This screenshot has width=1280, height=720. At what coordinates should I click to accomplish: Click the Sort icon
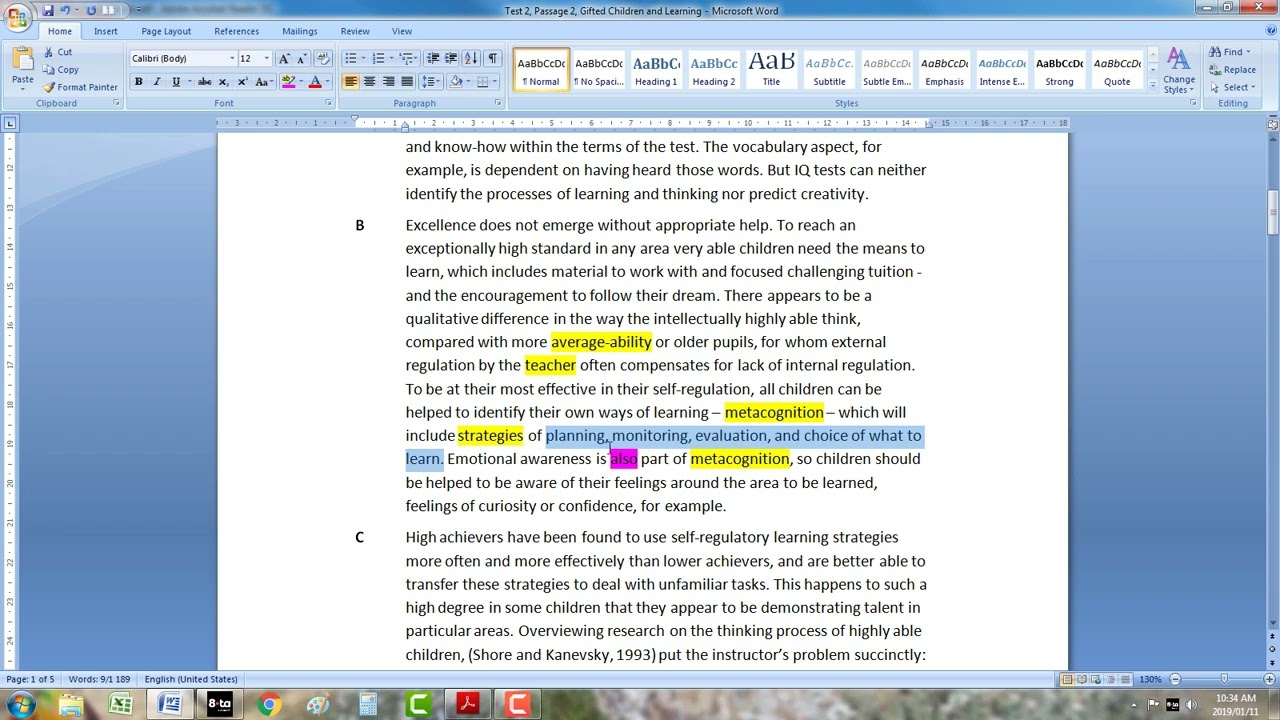[x=472, y=58]
